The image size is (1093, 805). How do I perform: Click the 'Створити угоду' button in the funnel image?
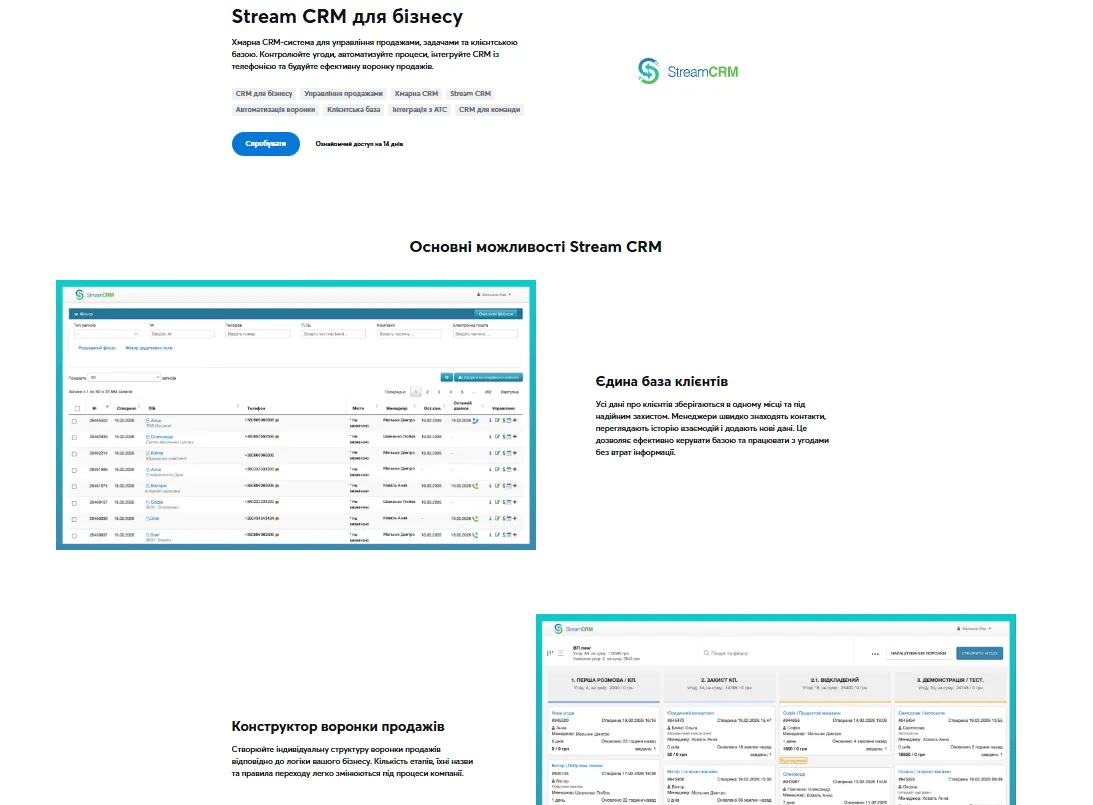(x=979, y=653)
